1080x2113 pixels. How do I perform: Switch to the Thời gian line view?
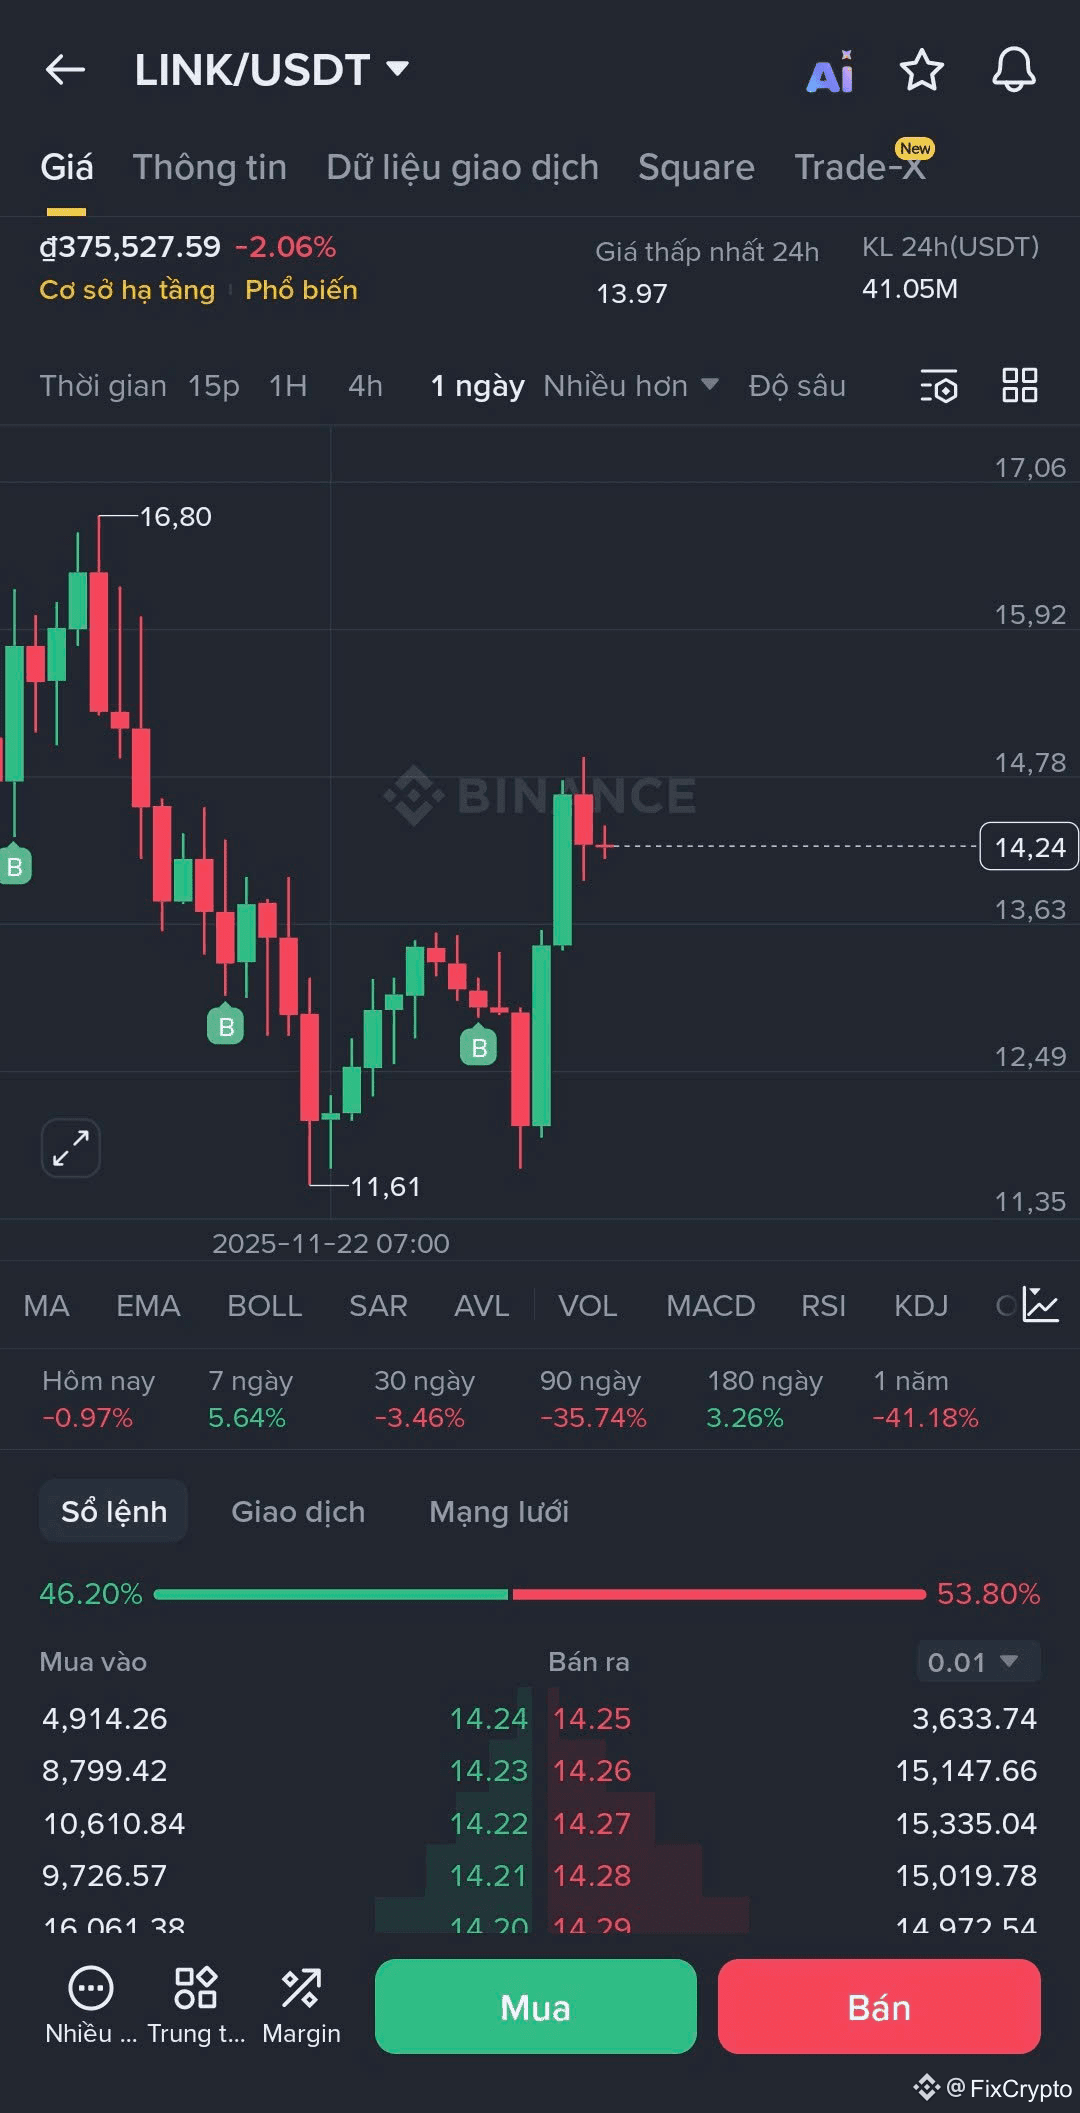coord(103,385)
